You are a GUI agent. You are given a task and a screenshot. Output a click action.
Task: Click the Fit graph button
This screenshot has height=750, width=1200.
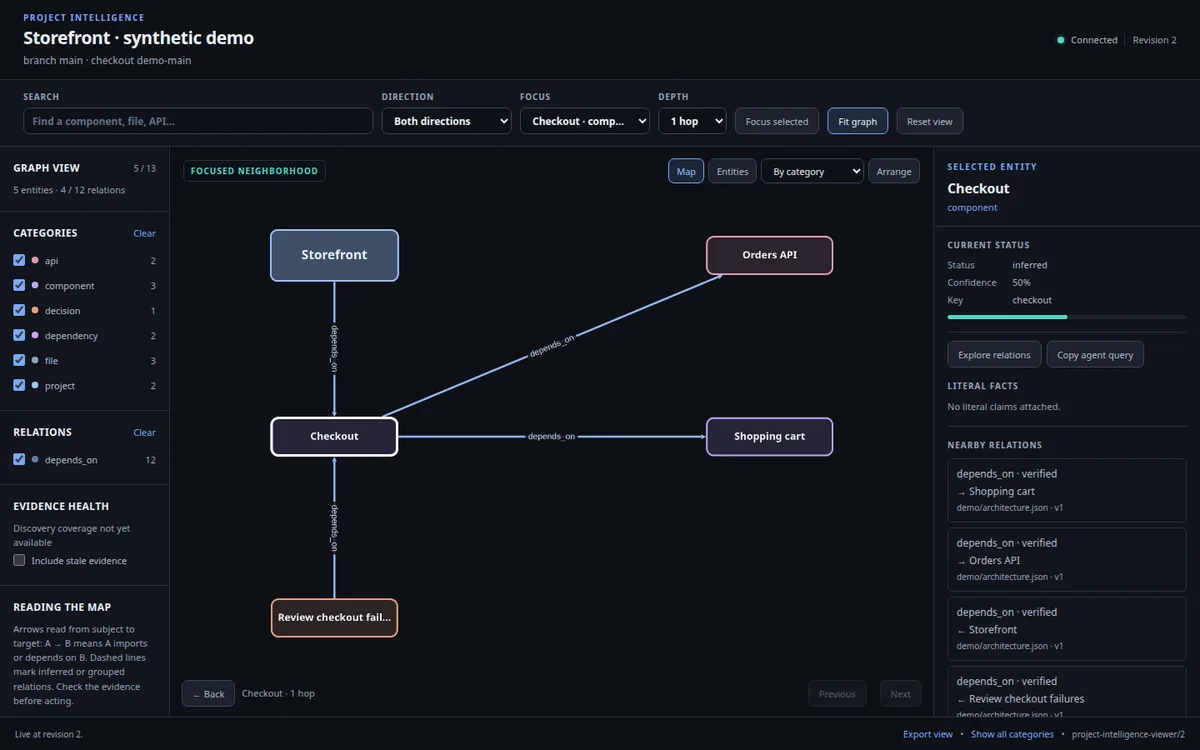pyautogui.click(x=858, y=121)
